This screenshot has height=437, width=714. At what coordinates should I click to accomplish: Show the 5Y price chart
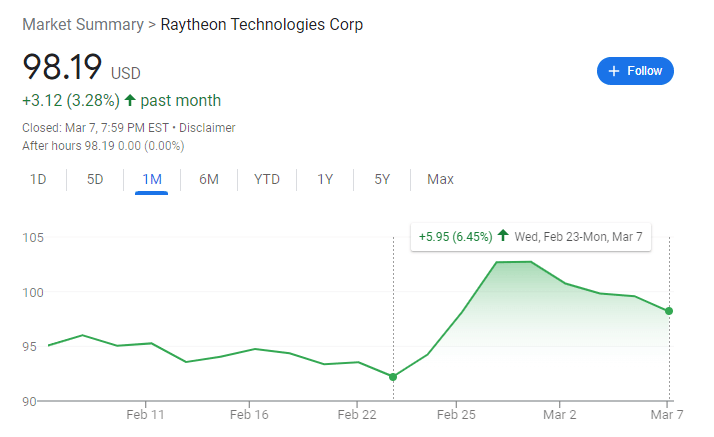click(382, 180)
